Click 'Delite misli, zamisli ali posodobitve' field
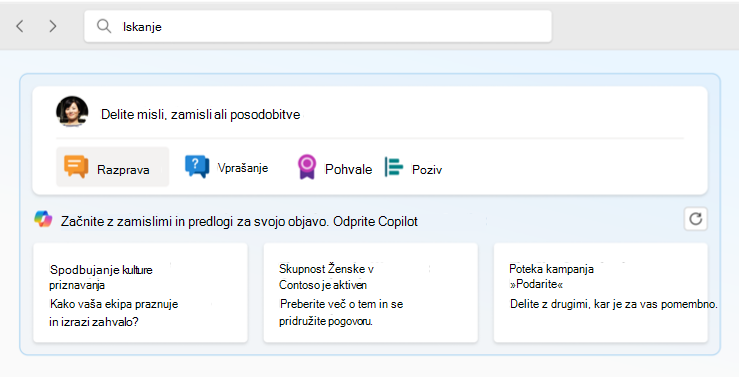The image size is (739, 377). 200,115
